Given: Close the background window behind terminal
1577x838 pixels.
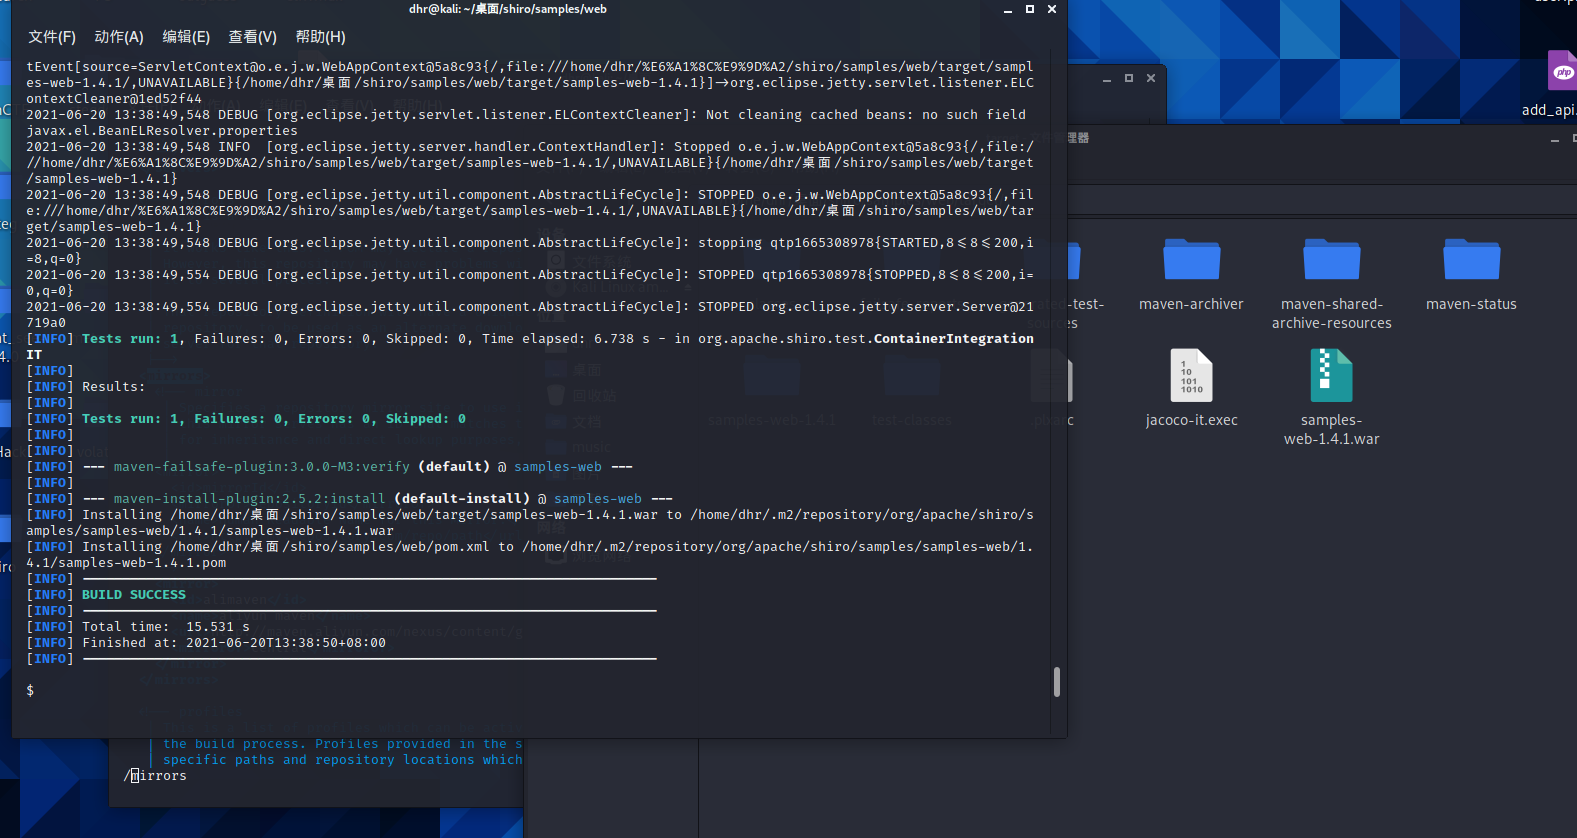Looking at the screenshot, I should coord(1151,78).
